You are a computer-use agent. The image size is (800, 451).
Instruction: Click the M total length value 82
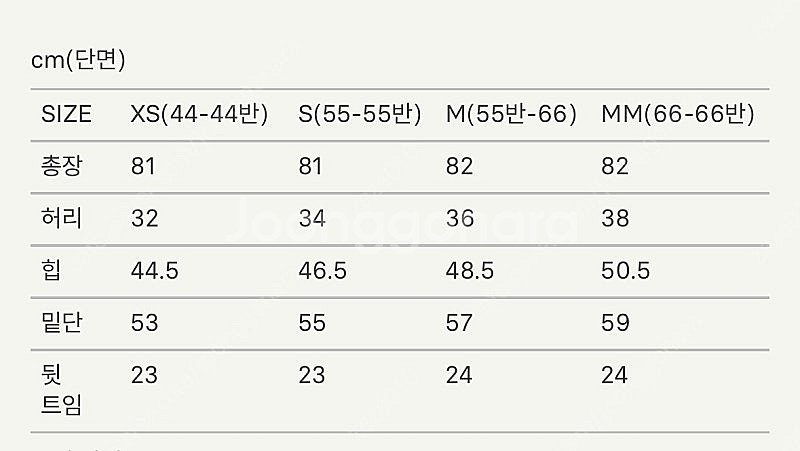(460, 167)
